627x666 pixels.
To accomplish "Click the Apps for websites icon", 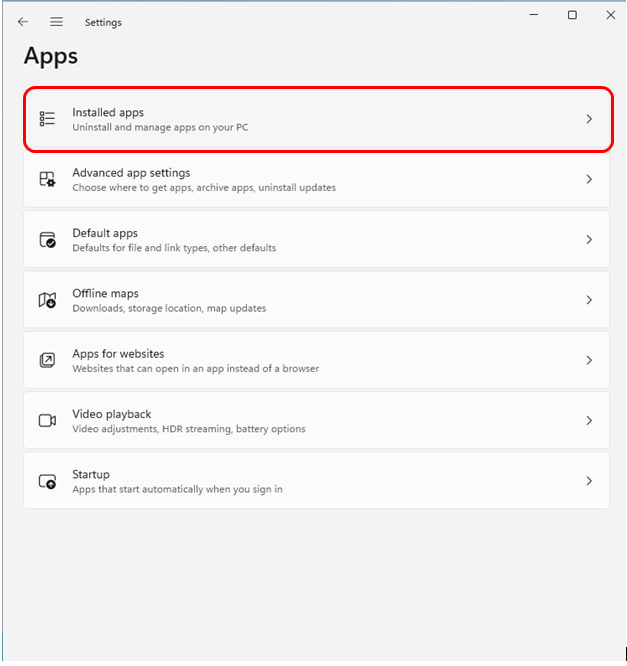I will [x=47, y=360].
